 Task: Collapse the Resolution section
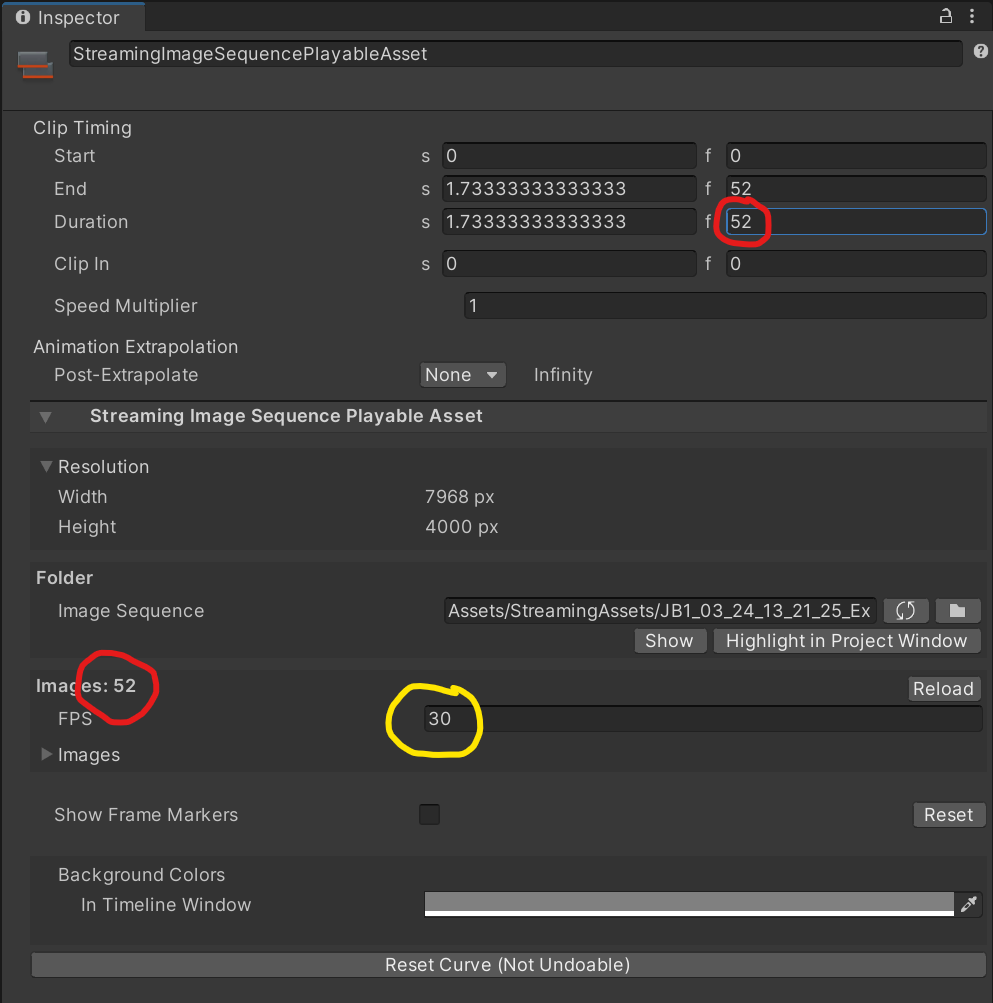pos(46,467)
